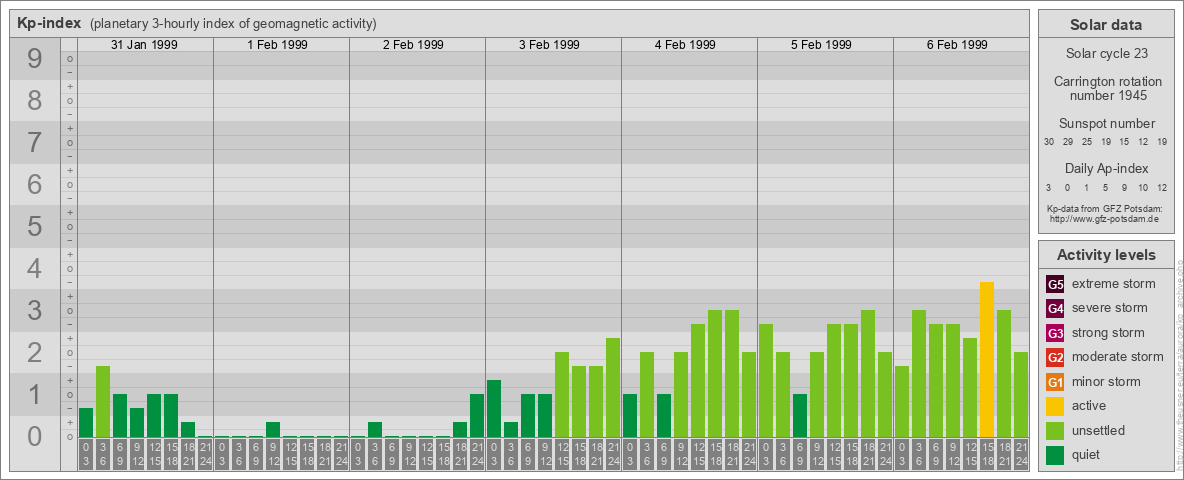Click the 18-21 bar on 5 Feb 1999
The image size is (1184, 480).
click(868, 374)
